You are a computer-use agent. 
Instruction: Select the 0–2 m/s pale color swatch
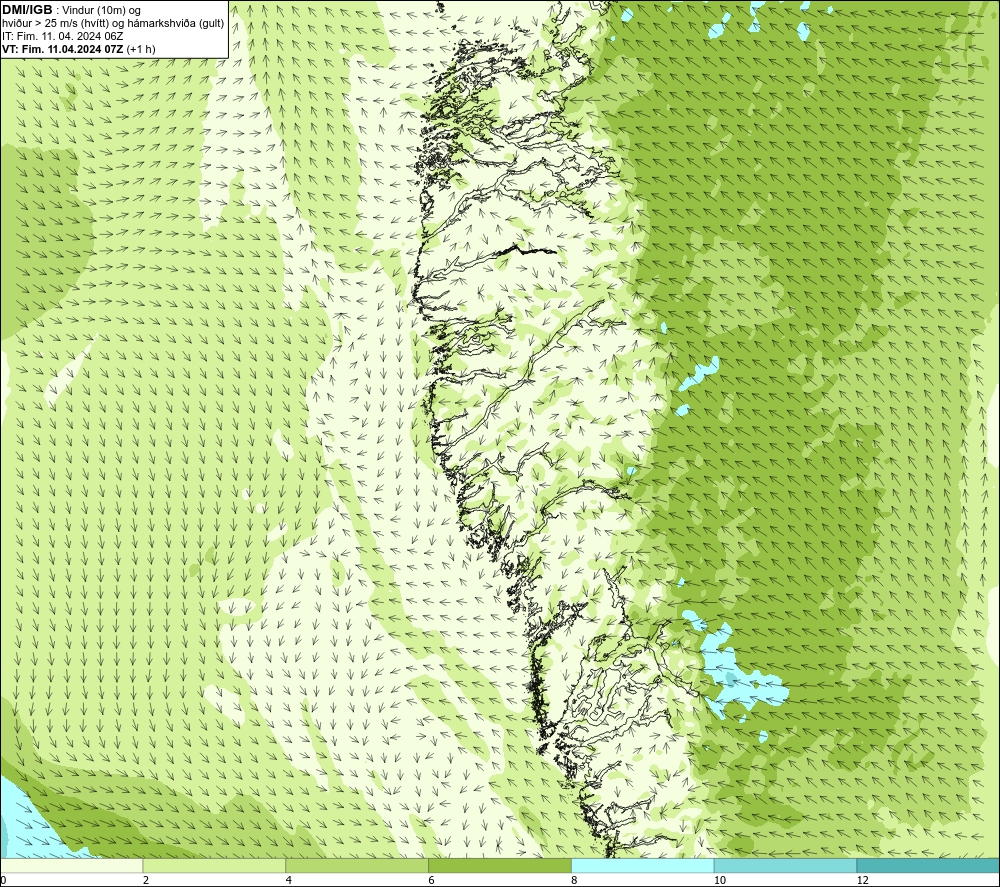71,865
